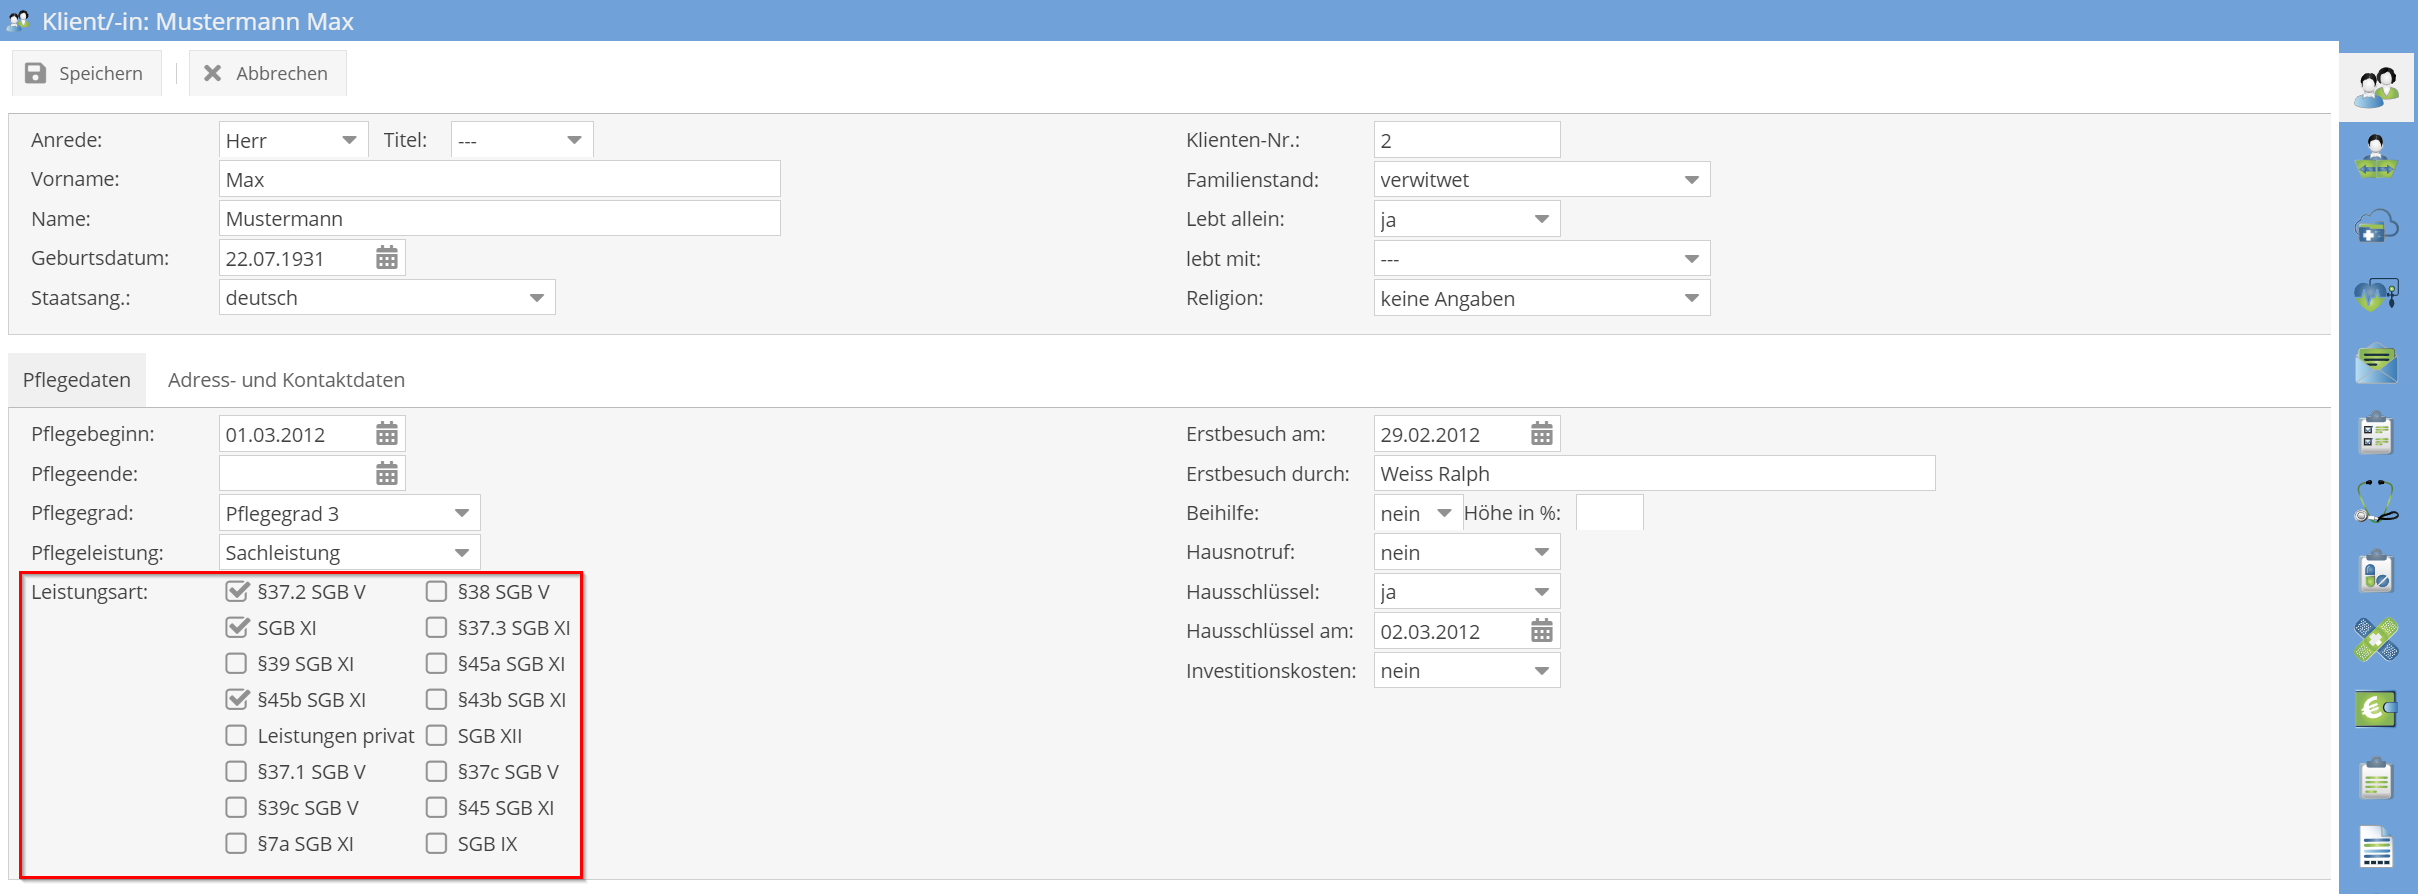The height and width of the screenshot is (894, 2418).
Task: Open the medication pills clipboard icon
Action: pos(2377,571)
